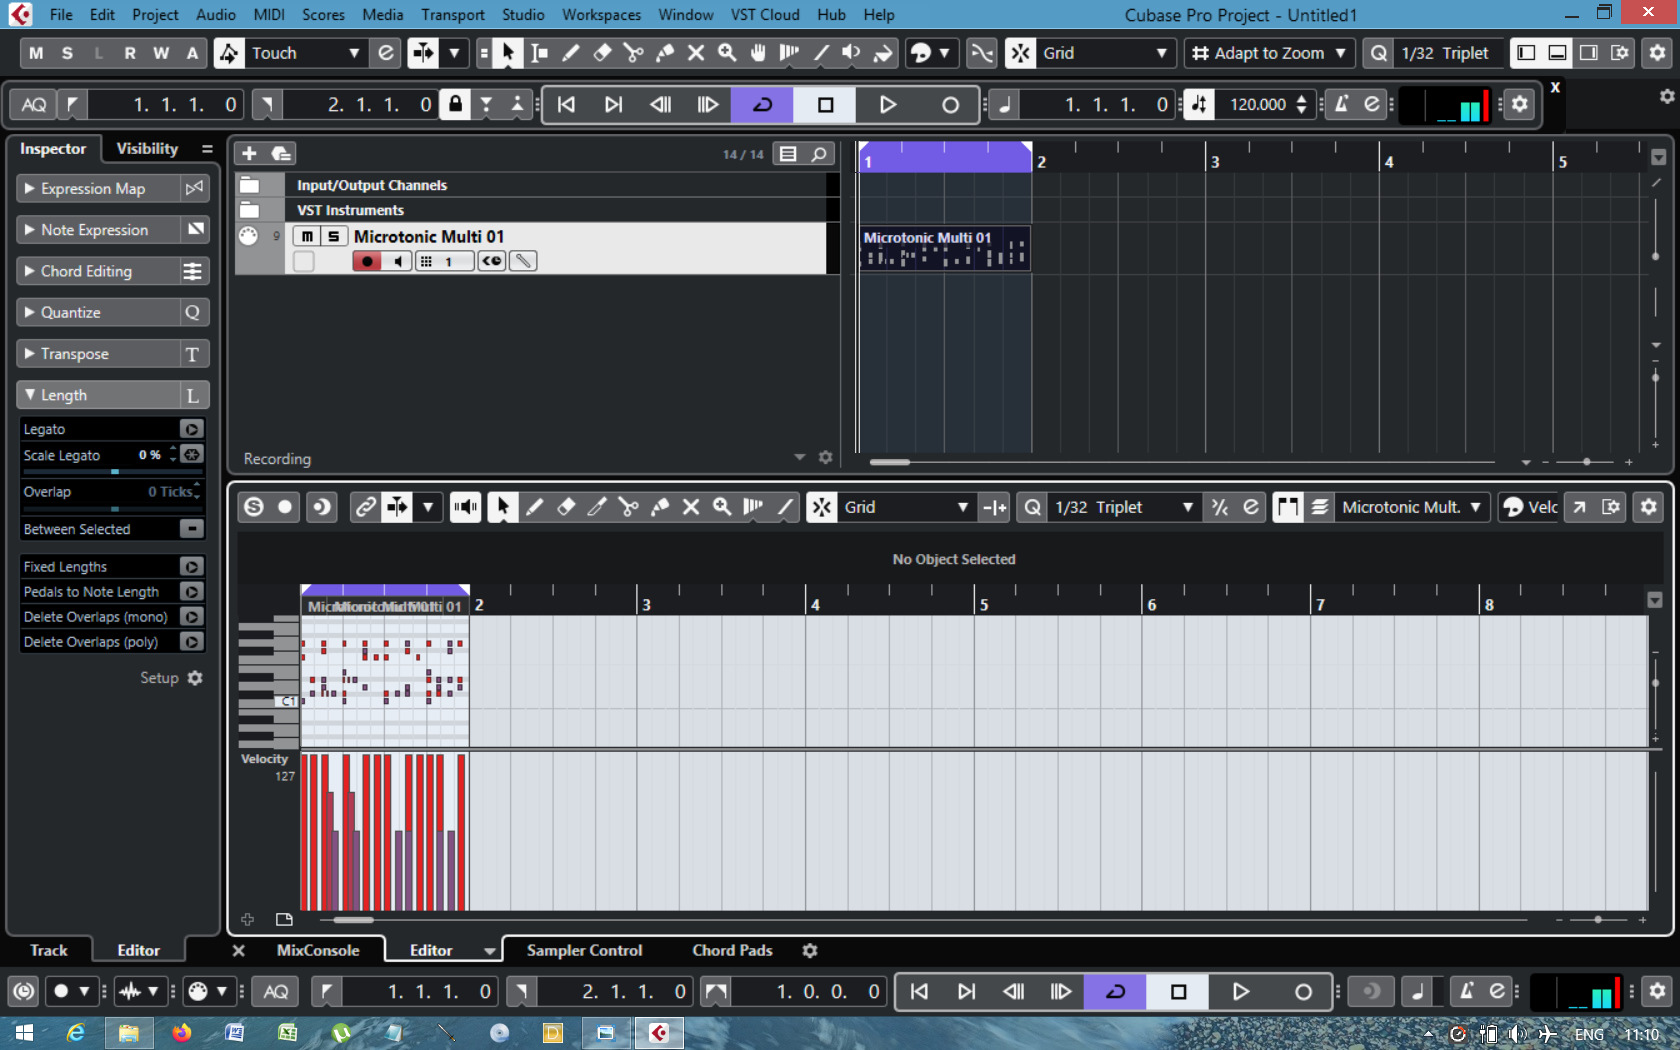
Task: Click the Windows Start button in taskbar
Action: [24, 1033]
